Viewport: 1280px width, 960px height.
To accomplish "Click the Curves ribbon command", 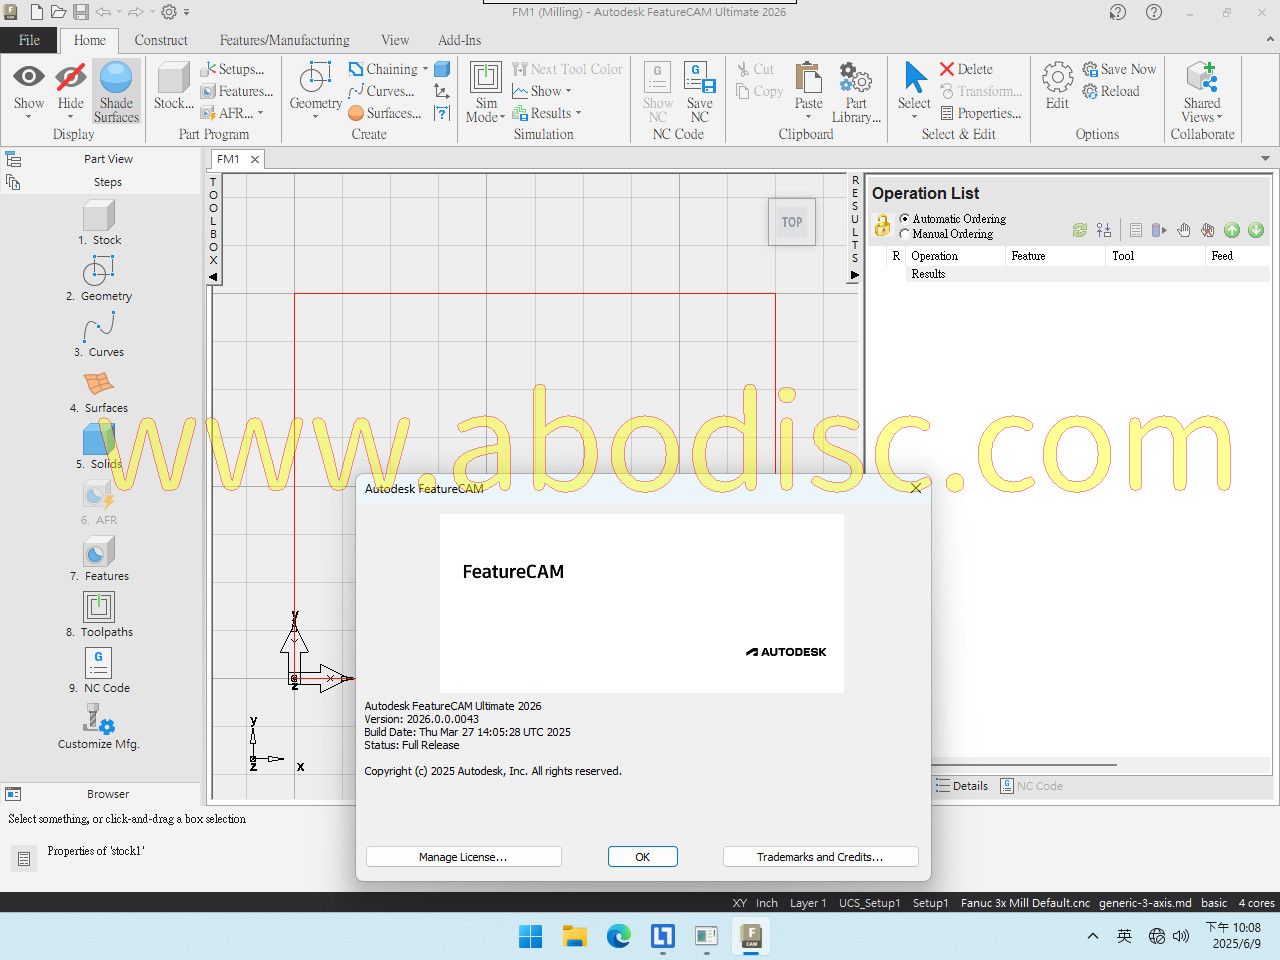I will click(381, 91).
